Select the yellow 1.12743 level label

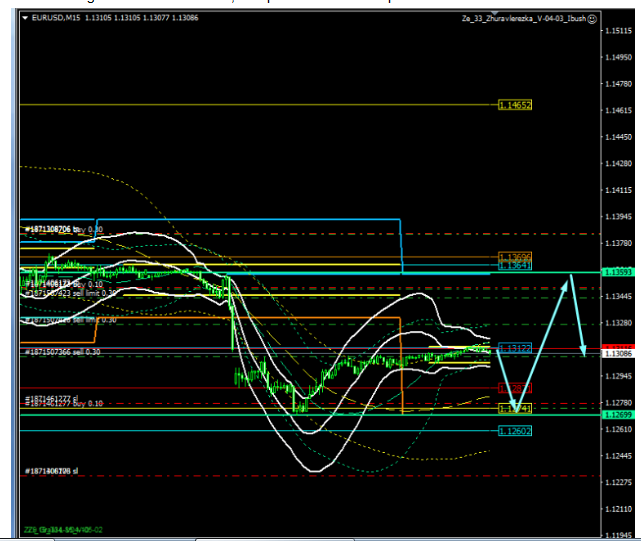[514, 409]
